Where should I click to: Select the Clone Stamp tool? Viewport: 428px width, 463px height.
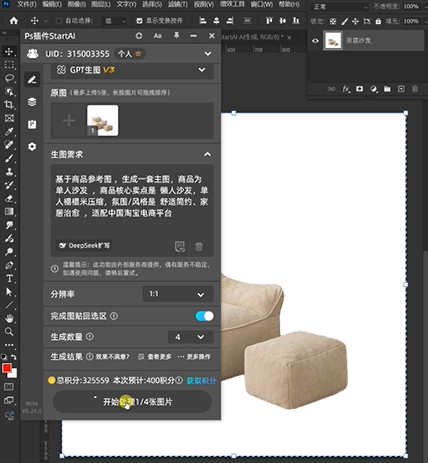(x=9, y=172)
